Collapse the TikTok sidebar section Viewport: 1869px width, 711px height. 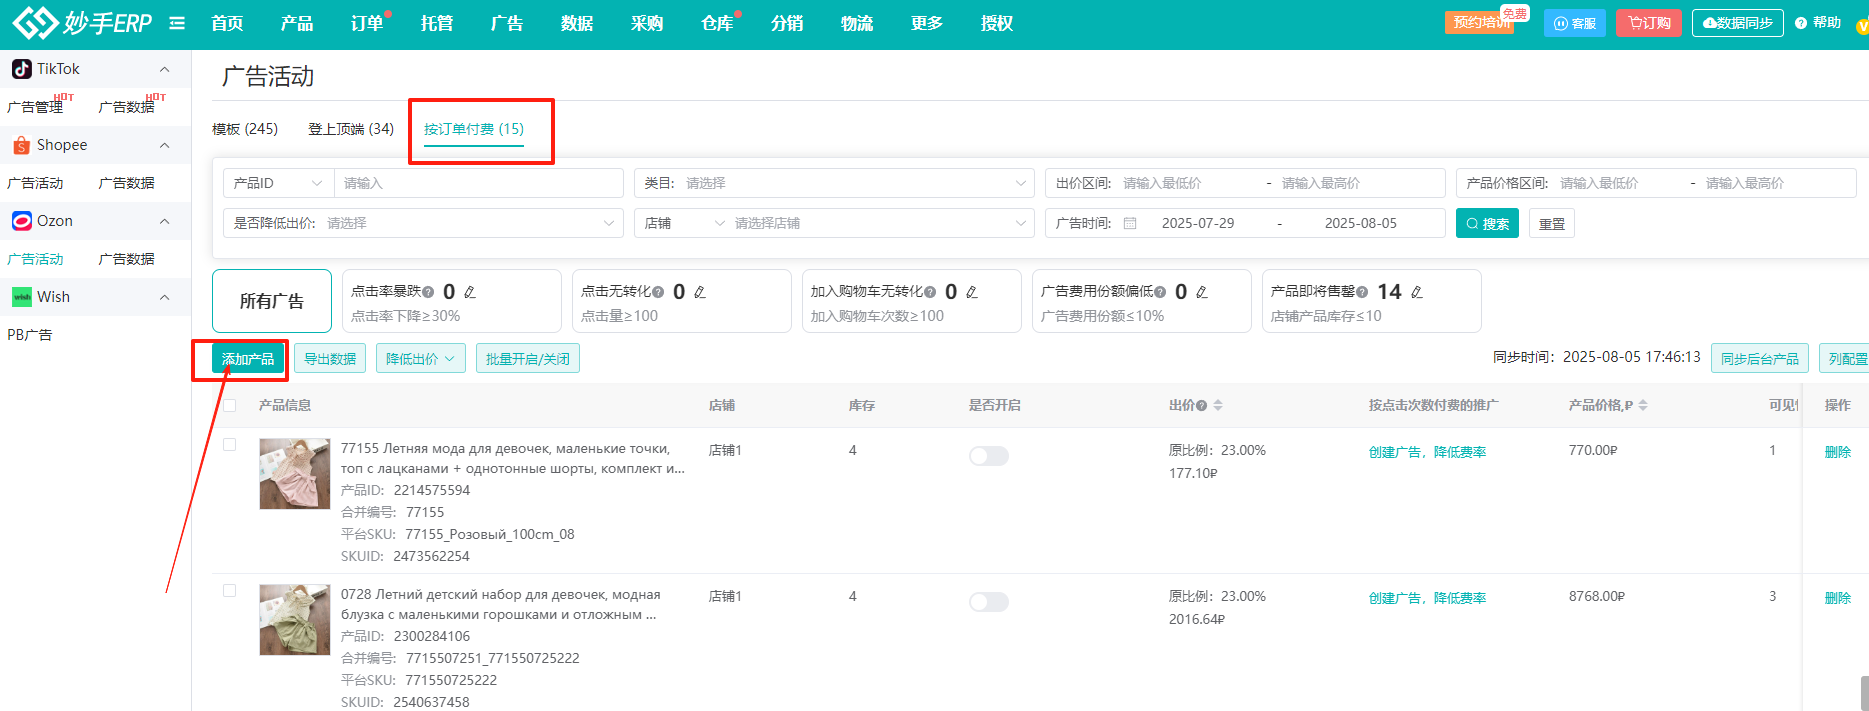[x=165, y=69]
